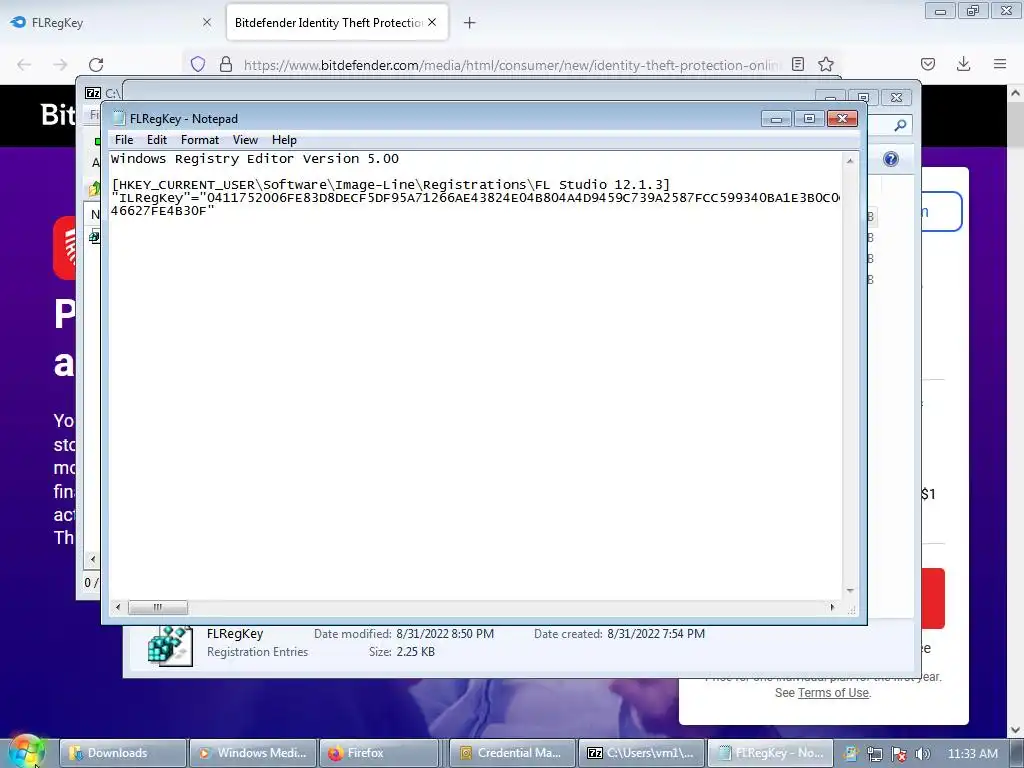Image resolution: width=1024 pixels, height=768 pixels.
Task: Click FLRegKey Notepad taskbar button
Action: [771, 753]
